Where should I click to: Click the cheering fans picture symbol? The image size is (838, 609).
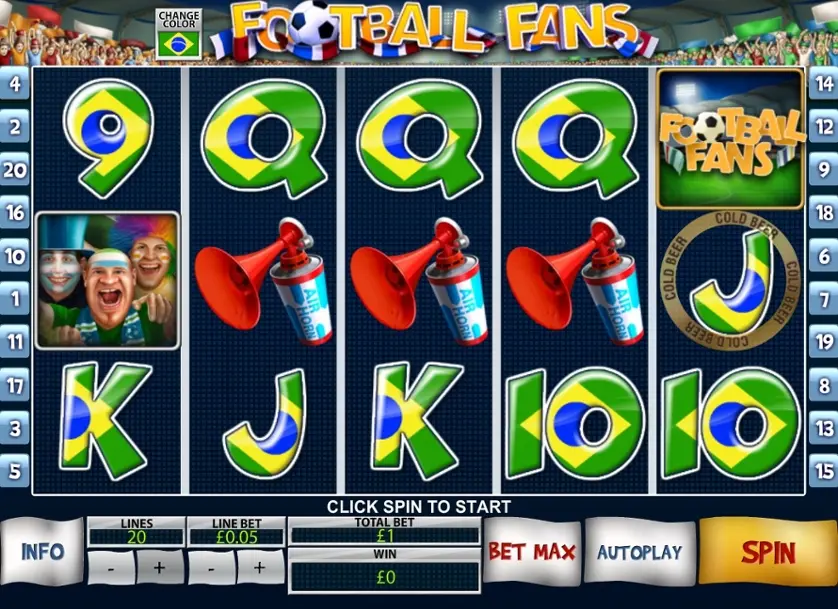click(x=107, y=280)
